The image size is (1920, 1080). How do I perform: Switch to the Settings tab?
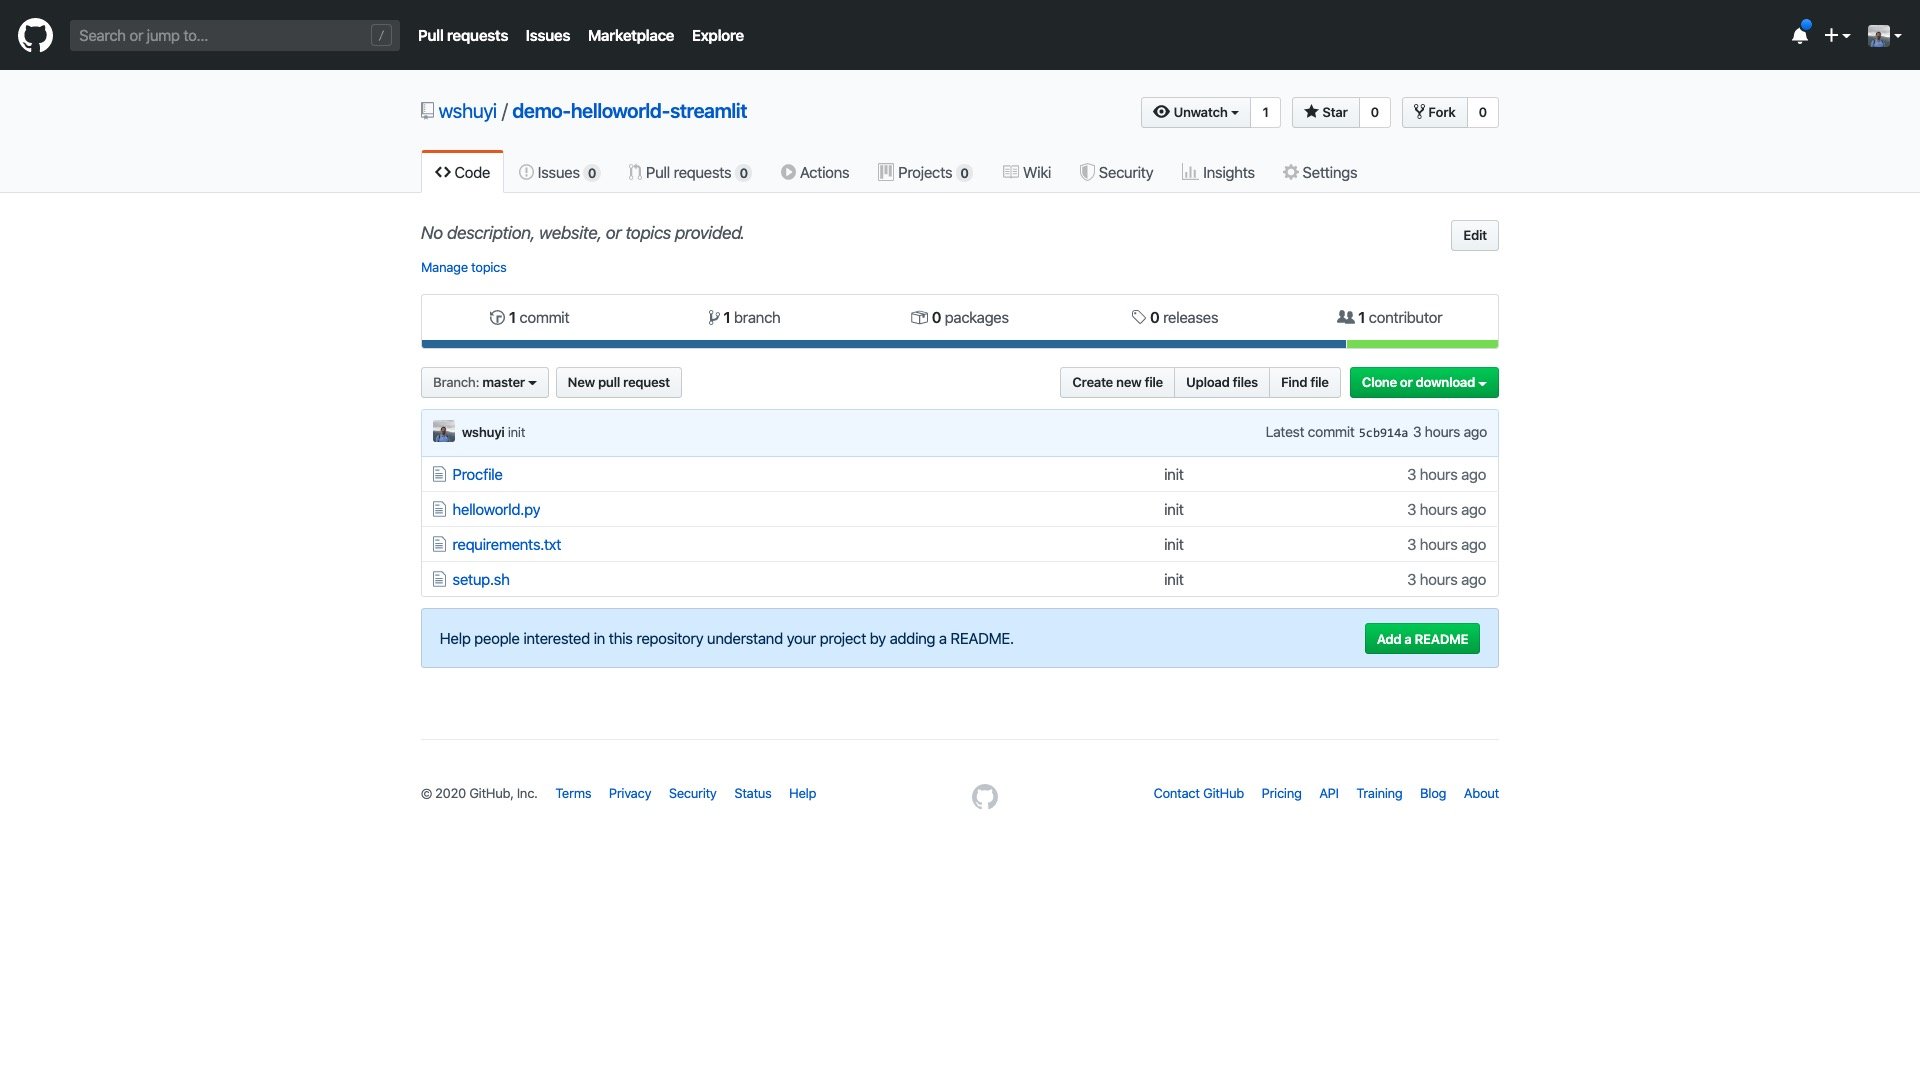tap(1320, 172)
